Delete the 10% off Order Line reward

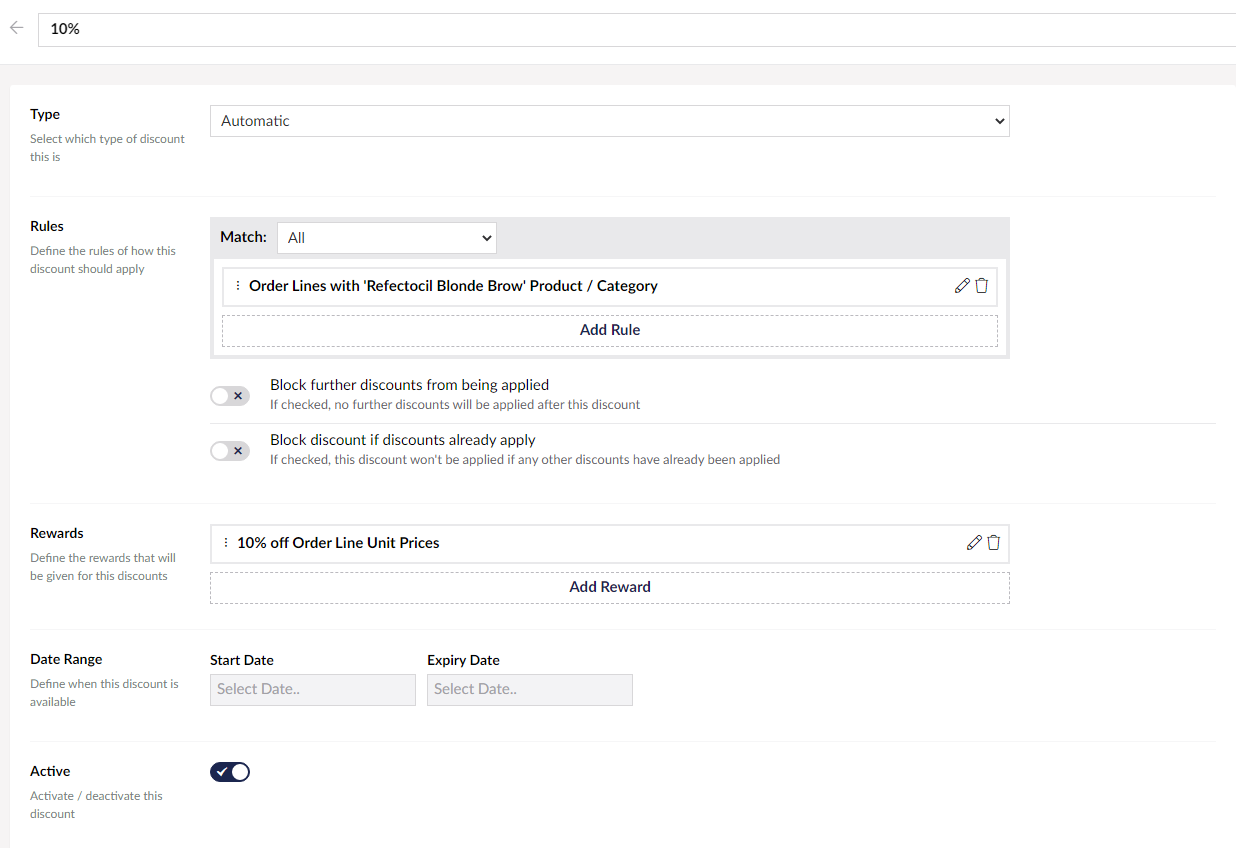click(x=994, y=543)
